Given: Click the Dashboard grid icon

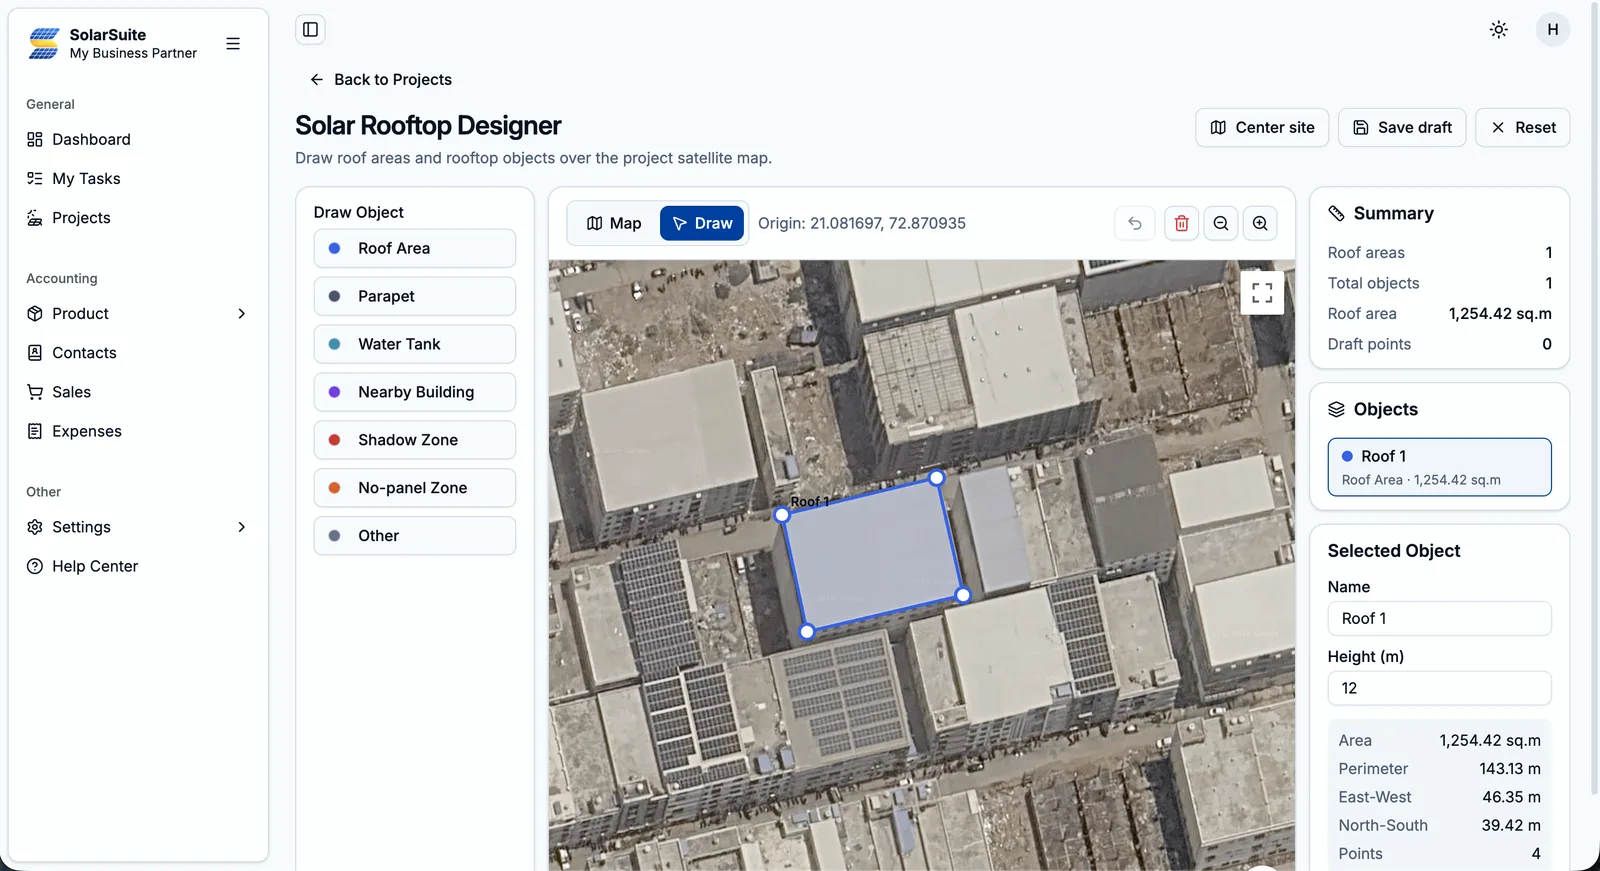Looking at the screenshot, I should click(x=35, y=140).
